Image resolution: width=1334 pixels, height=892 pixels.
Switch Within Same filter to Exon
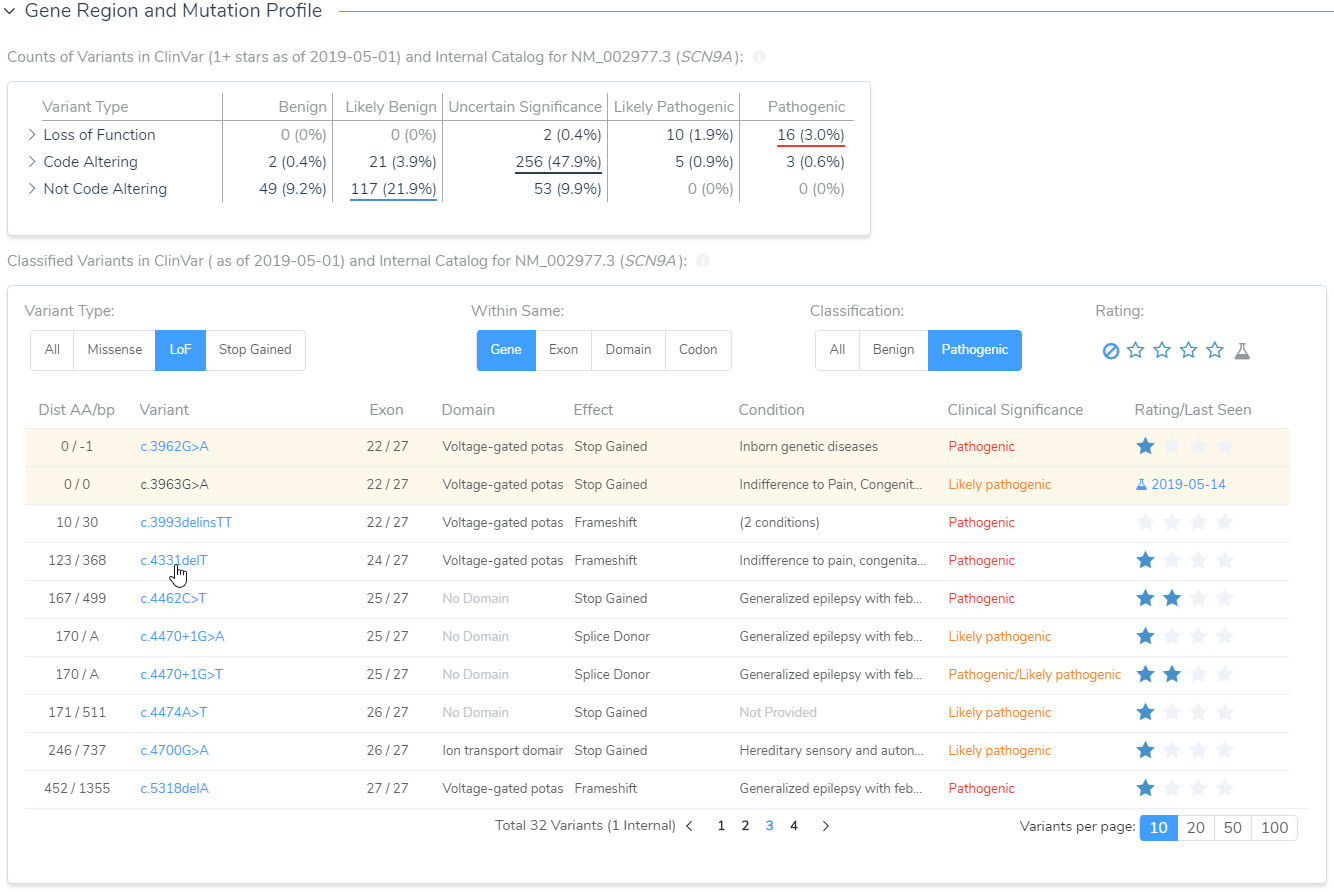(563, 350)
